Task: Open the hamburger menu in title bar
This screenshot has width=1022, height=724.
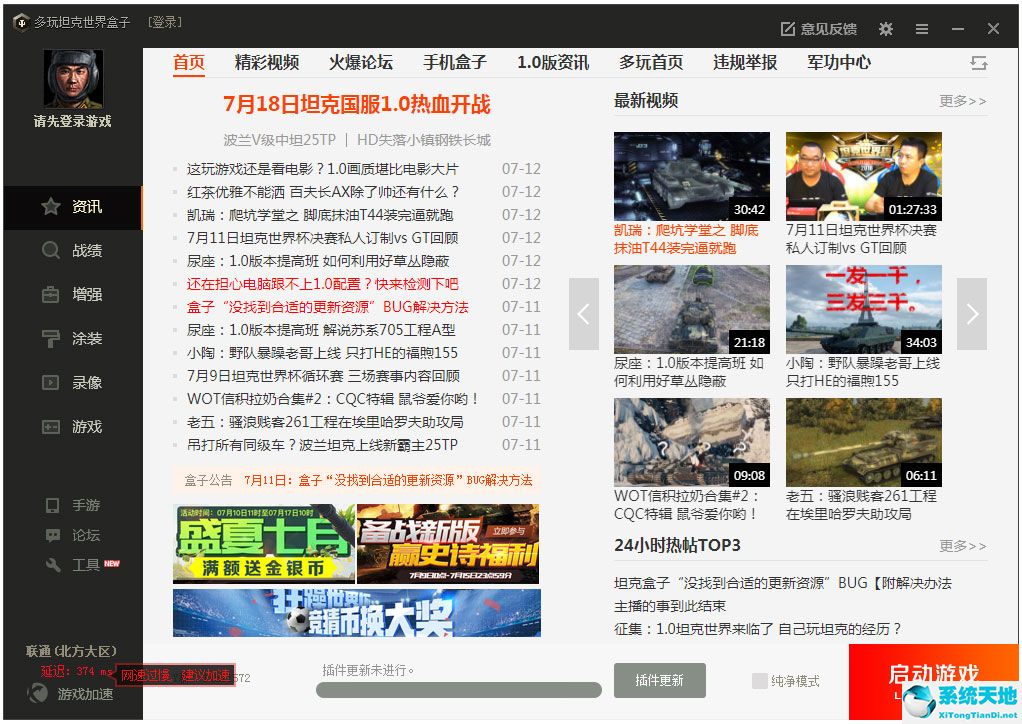Action: coord(922,29)
